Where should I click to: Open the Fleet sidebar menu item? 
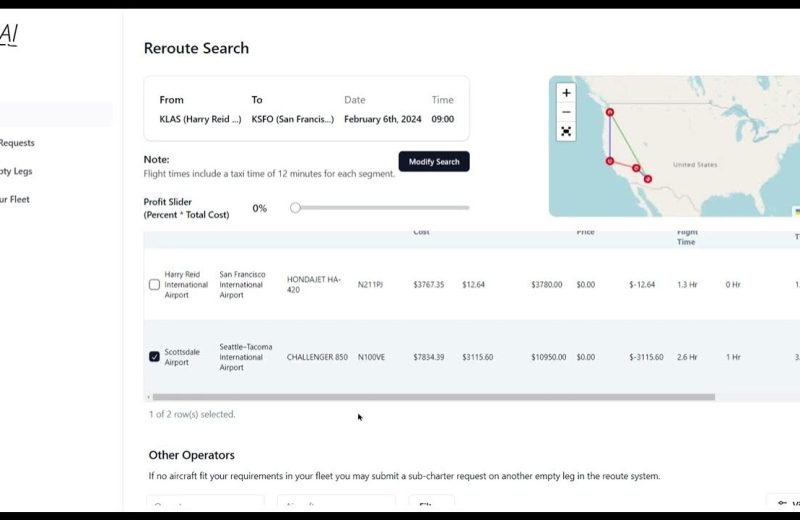pyautogui.click(x=16, y=199)
